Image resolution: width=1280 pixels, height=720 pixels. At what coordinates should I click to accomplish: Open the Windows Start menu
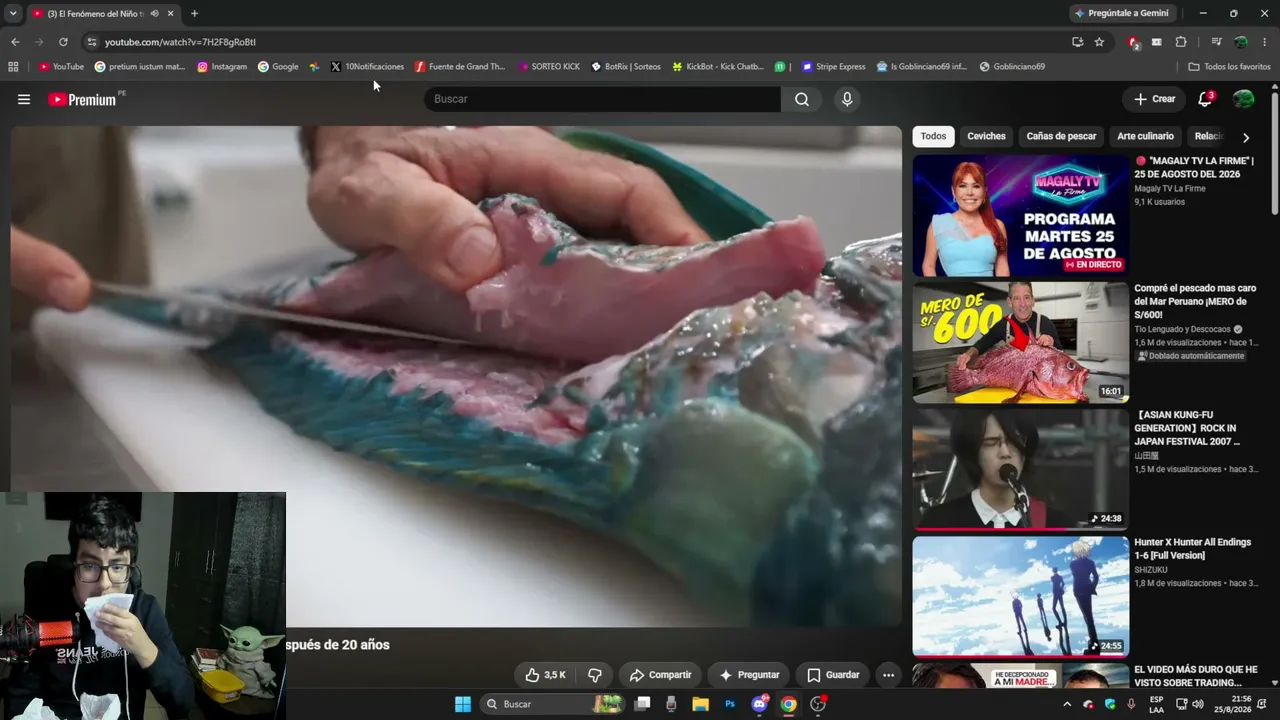click(463, 704)
